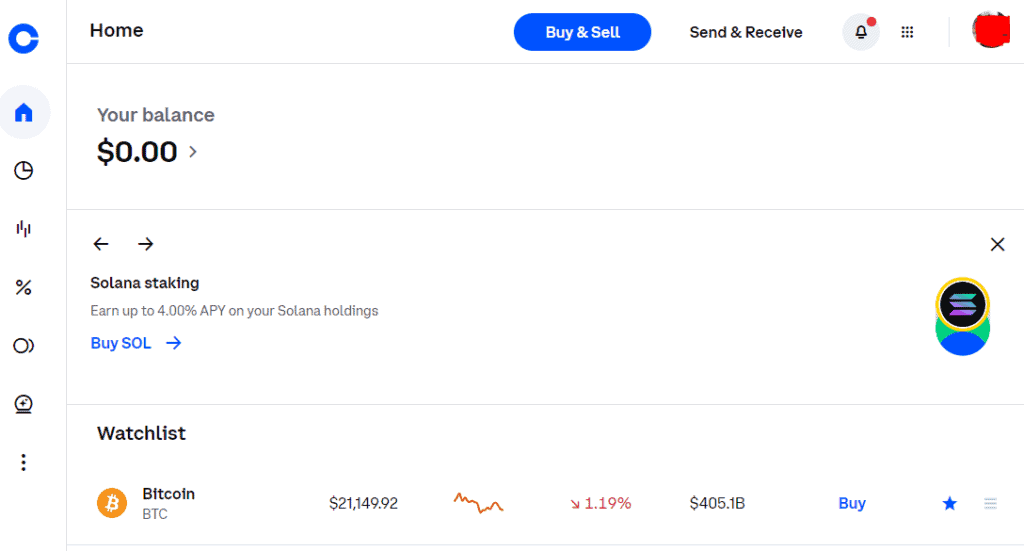The height and width of the screenshot is (551, 1024).
Task: Open the percent earn icon in sidebar
Action: [24, 288]
